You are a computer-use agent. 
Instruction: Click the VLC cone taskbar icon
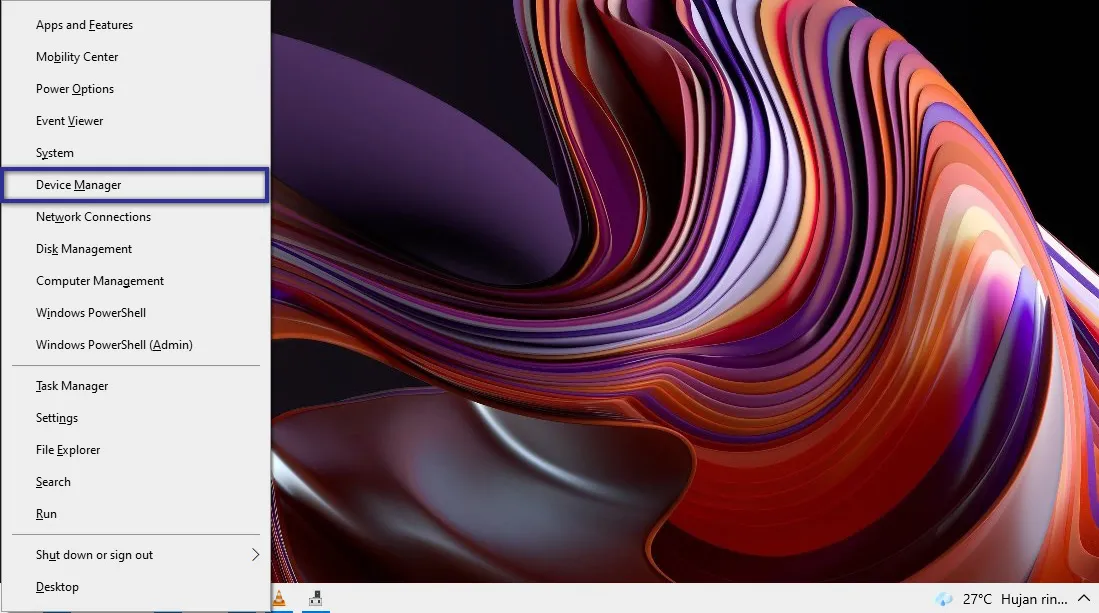pos(279,599)
